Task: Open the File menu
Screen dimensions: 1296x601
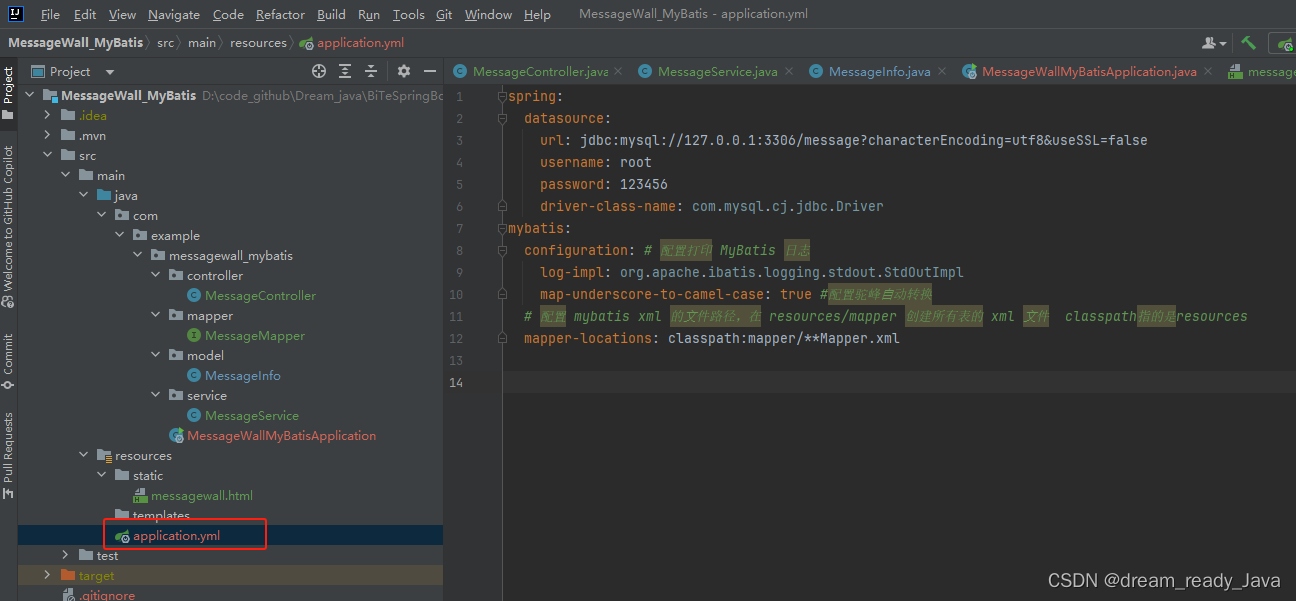Action: coord(50,14)
